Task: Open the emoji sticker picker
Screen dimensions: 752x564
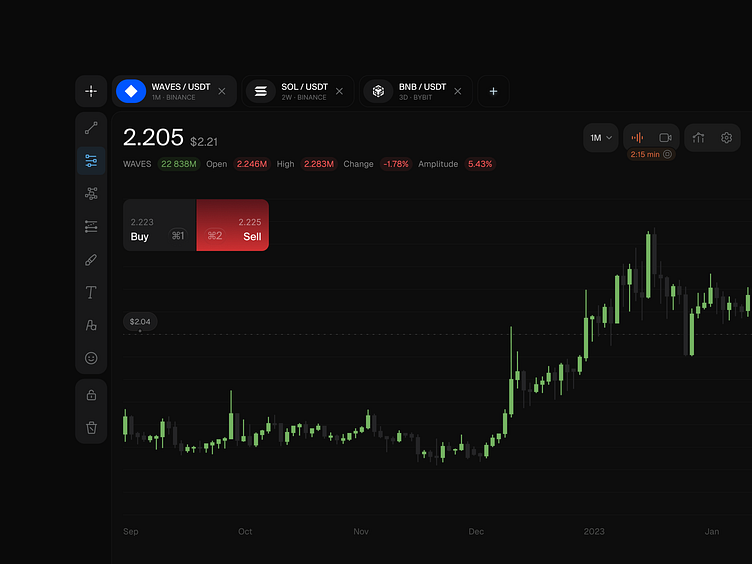Action: (91, 358)
